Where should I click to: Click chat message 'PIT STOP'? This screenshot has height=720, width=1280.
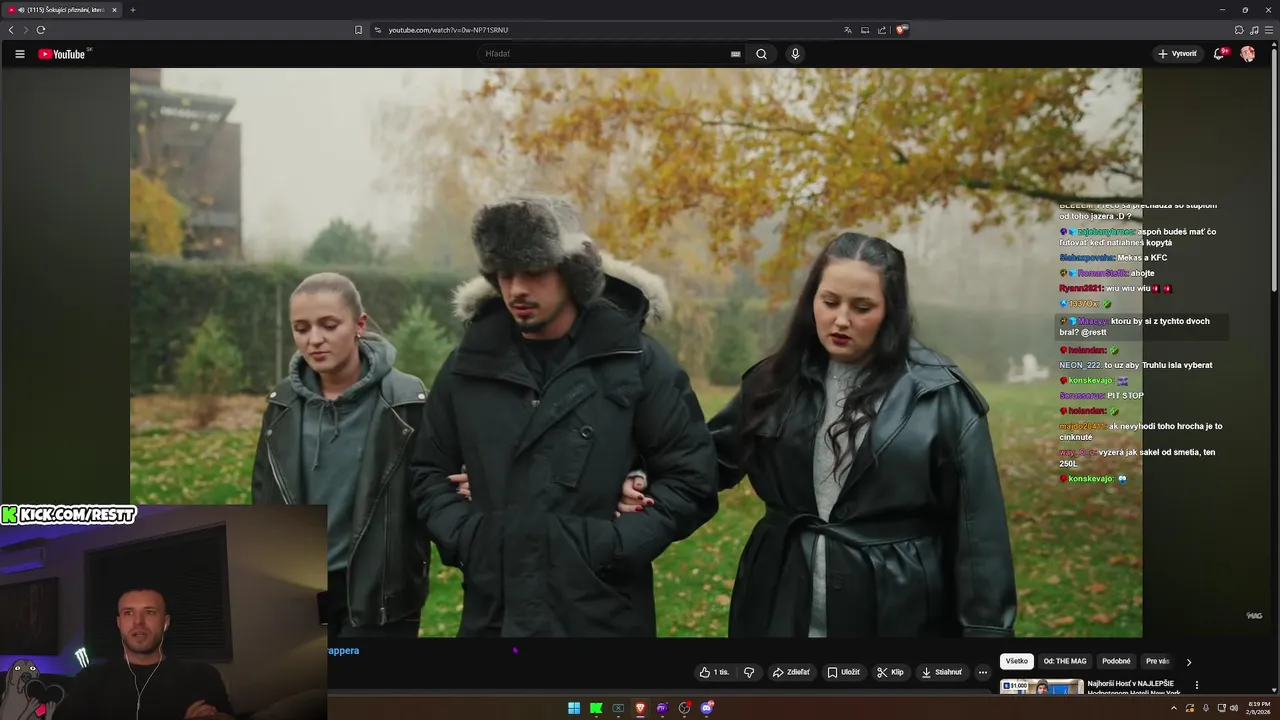(1125, 396)
